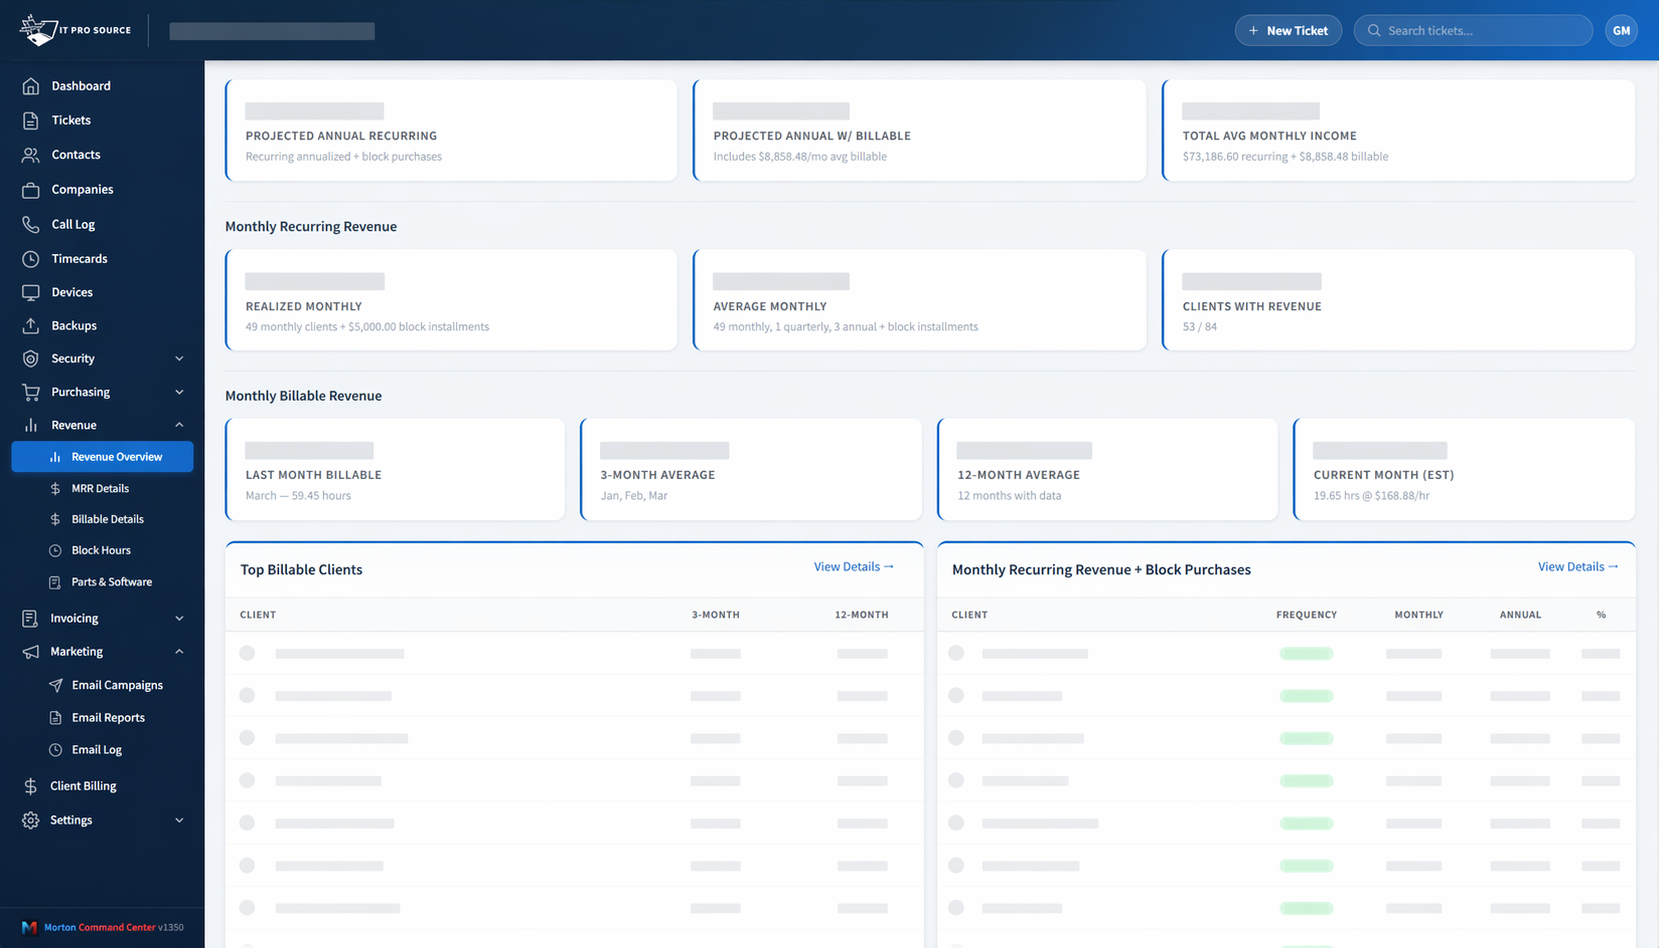Viewport: 1659px width, 948px height.
Task: Click the Call Log phone icon
Action: tap(31, 224)
